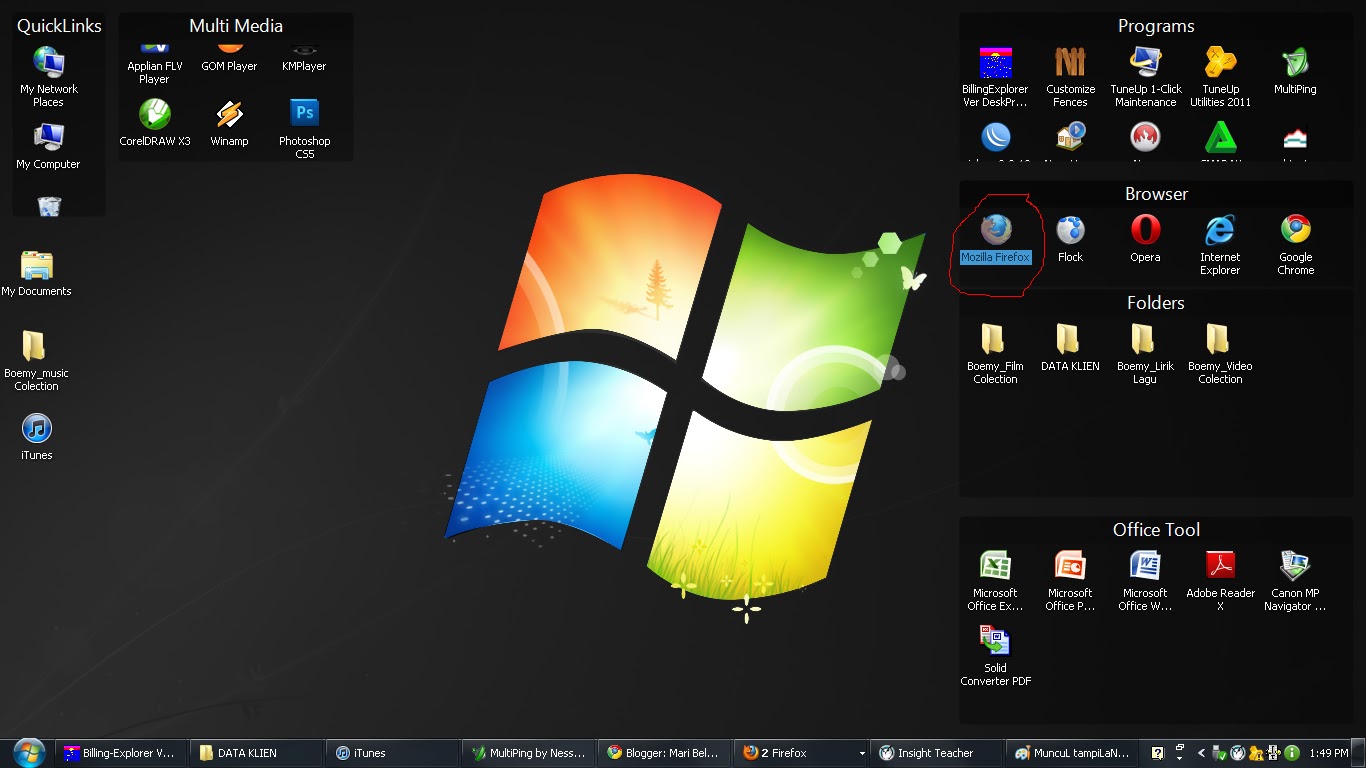Switch to Insight Teacher in the taskbar
The width and height of the screenshot is (1366, 768).
pyautogui.click(x=936, y=753)
